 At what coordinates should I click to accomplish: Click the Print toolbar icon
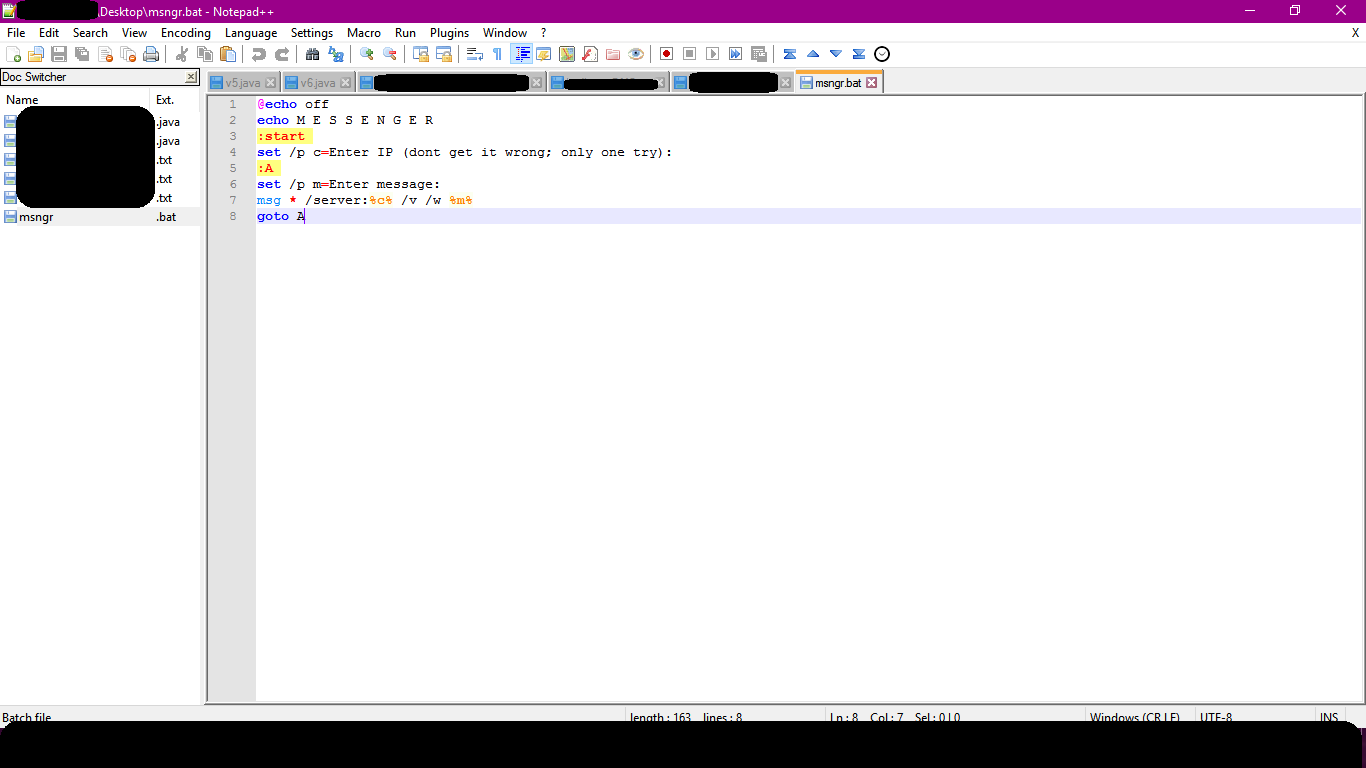point(151,53)
